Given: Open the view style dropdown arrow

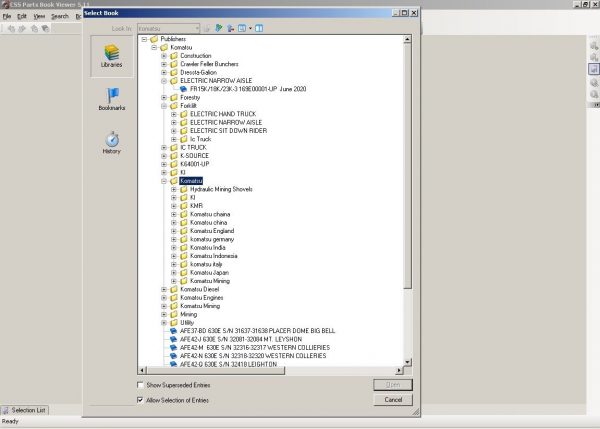Looking at the screenshot, I should pos(250,28).
